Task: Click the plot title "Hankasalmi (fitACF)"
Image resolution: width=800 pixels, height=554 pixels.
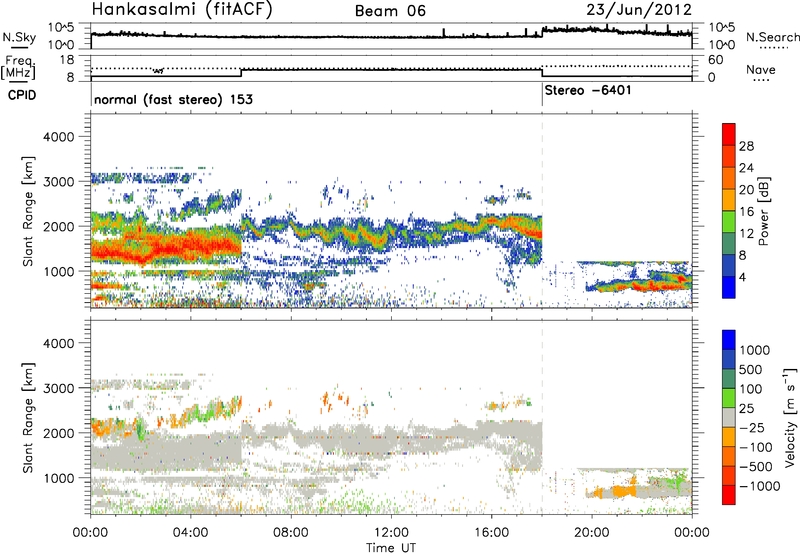Action: pyautogui.click(x=182, y=10)
